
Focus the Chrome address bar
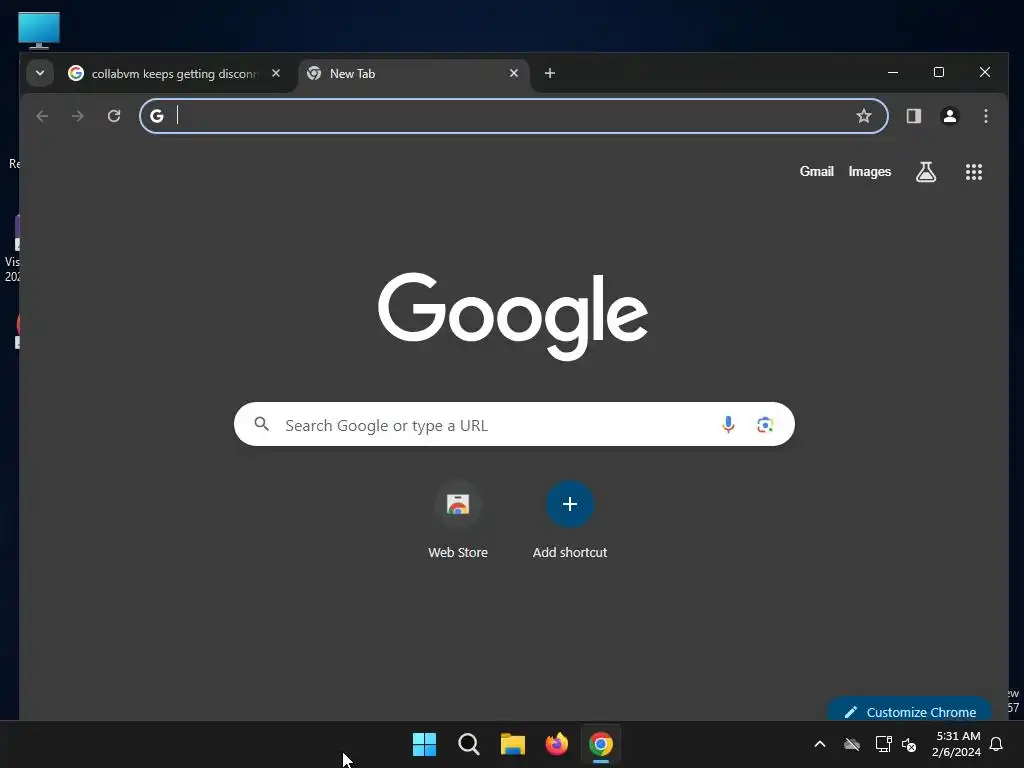point(514,116)
